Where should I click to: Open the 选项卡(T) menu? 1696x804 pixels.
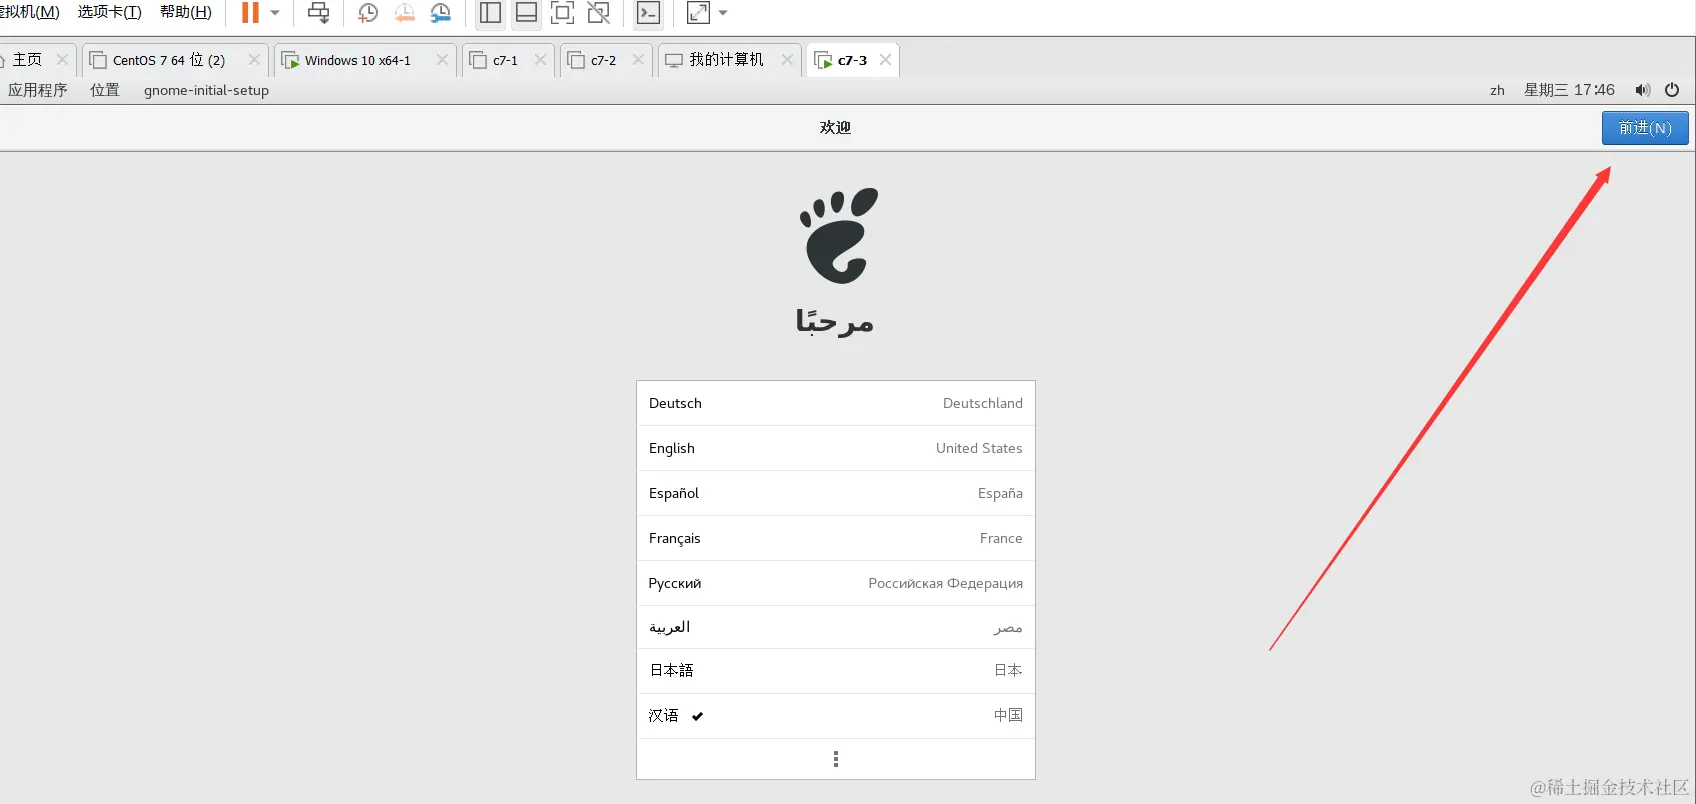click(x=109, y=12)
